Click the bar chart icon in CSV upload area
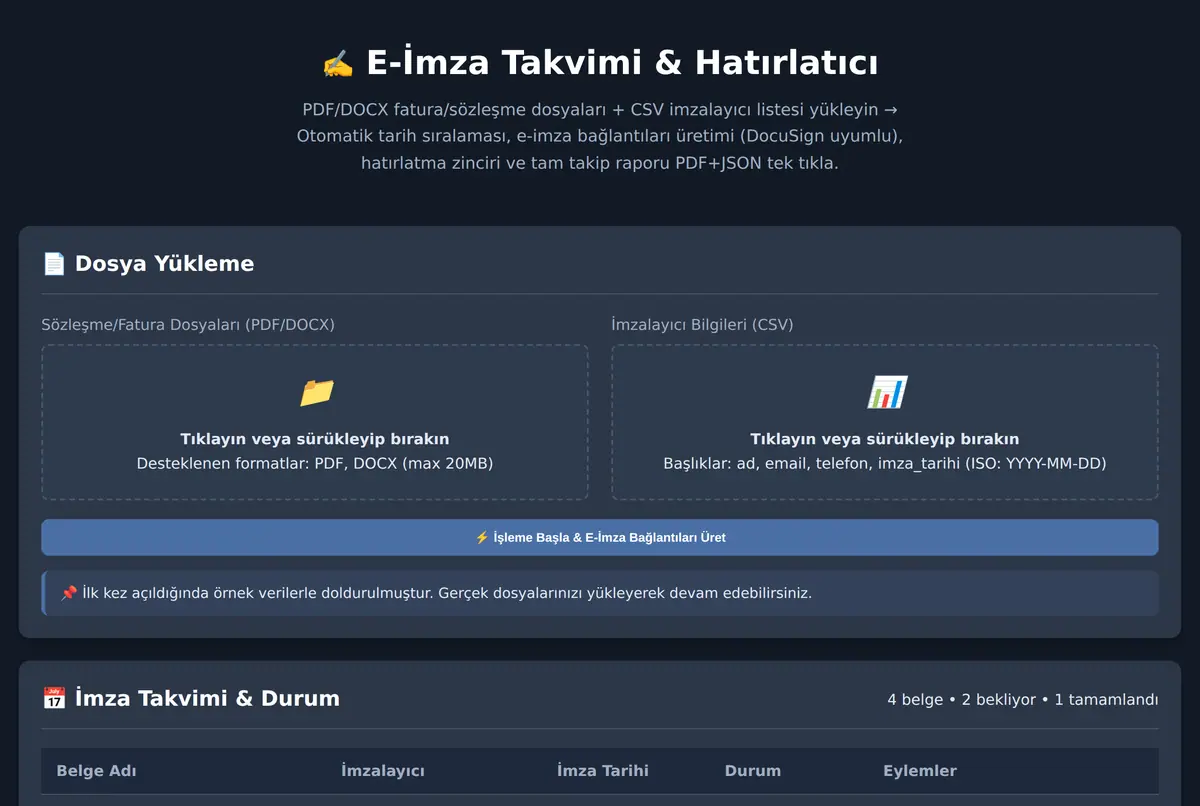Screen dimensions: 1200x806 click(x=886, y=392)
